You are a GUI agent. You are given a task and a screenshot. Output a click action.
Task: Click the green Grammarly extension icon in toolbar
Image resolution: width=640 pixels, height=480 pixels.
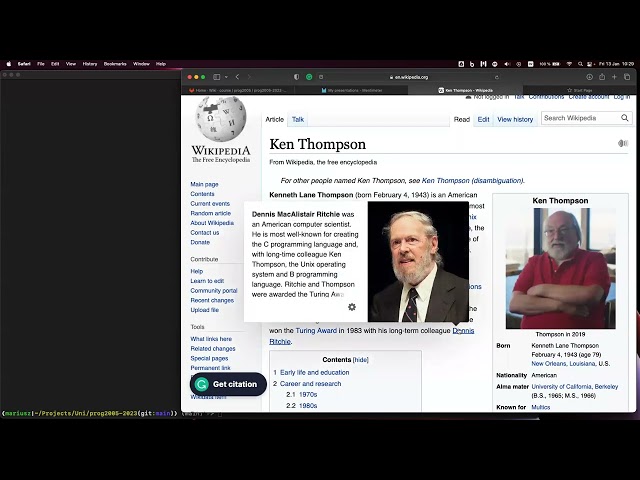point(309,77)
